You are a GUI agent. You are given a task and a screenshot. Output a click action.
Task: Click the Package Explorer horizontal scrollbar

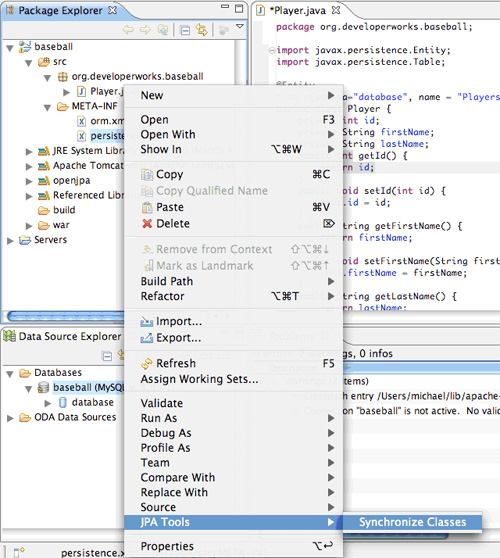[66, 316]
